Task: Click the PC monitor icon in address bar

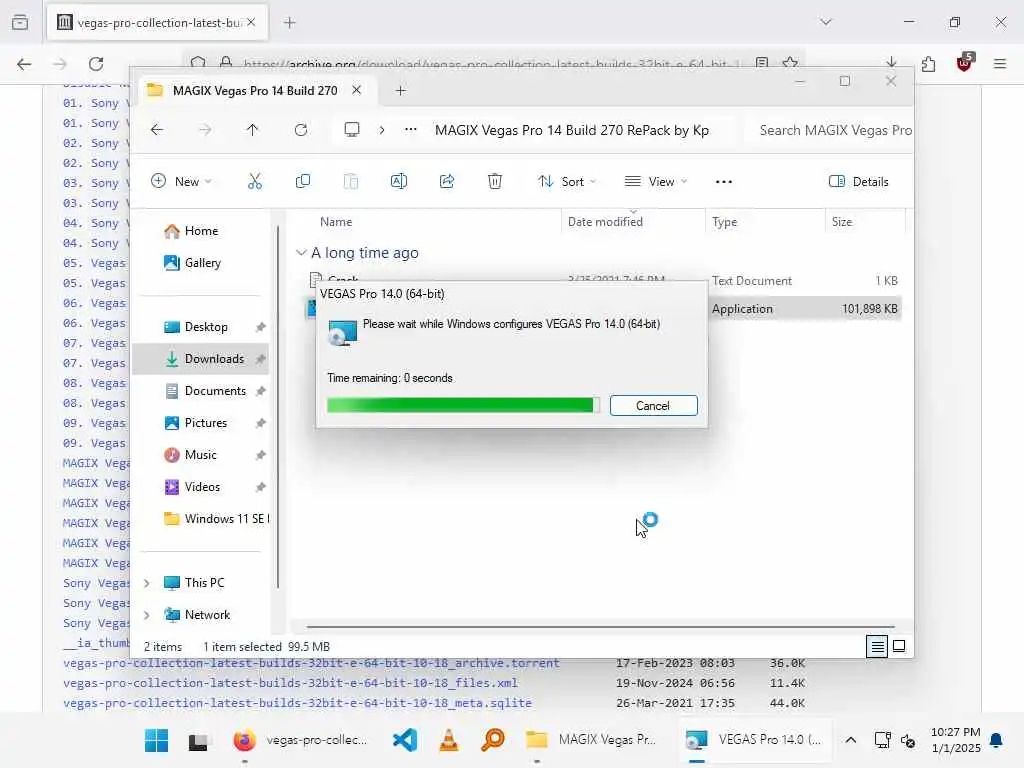Action: click(x=352, y=130)
